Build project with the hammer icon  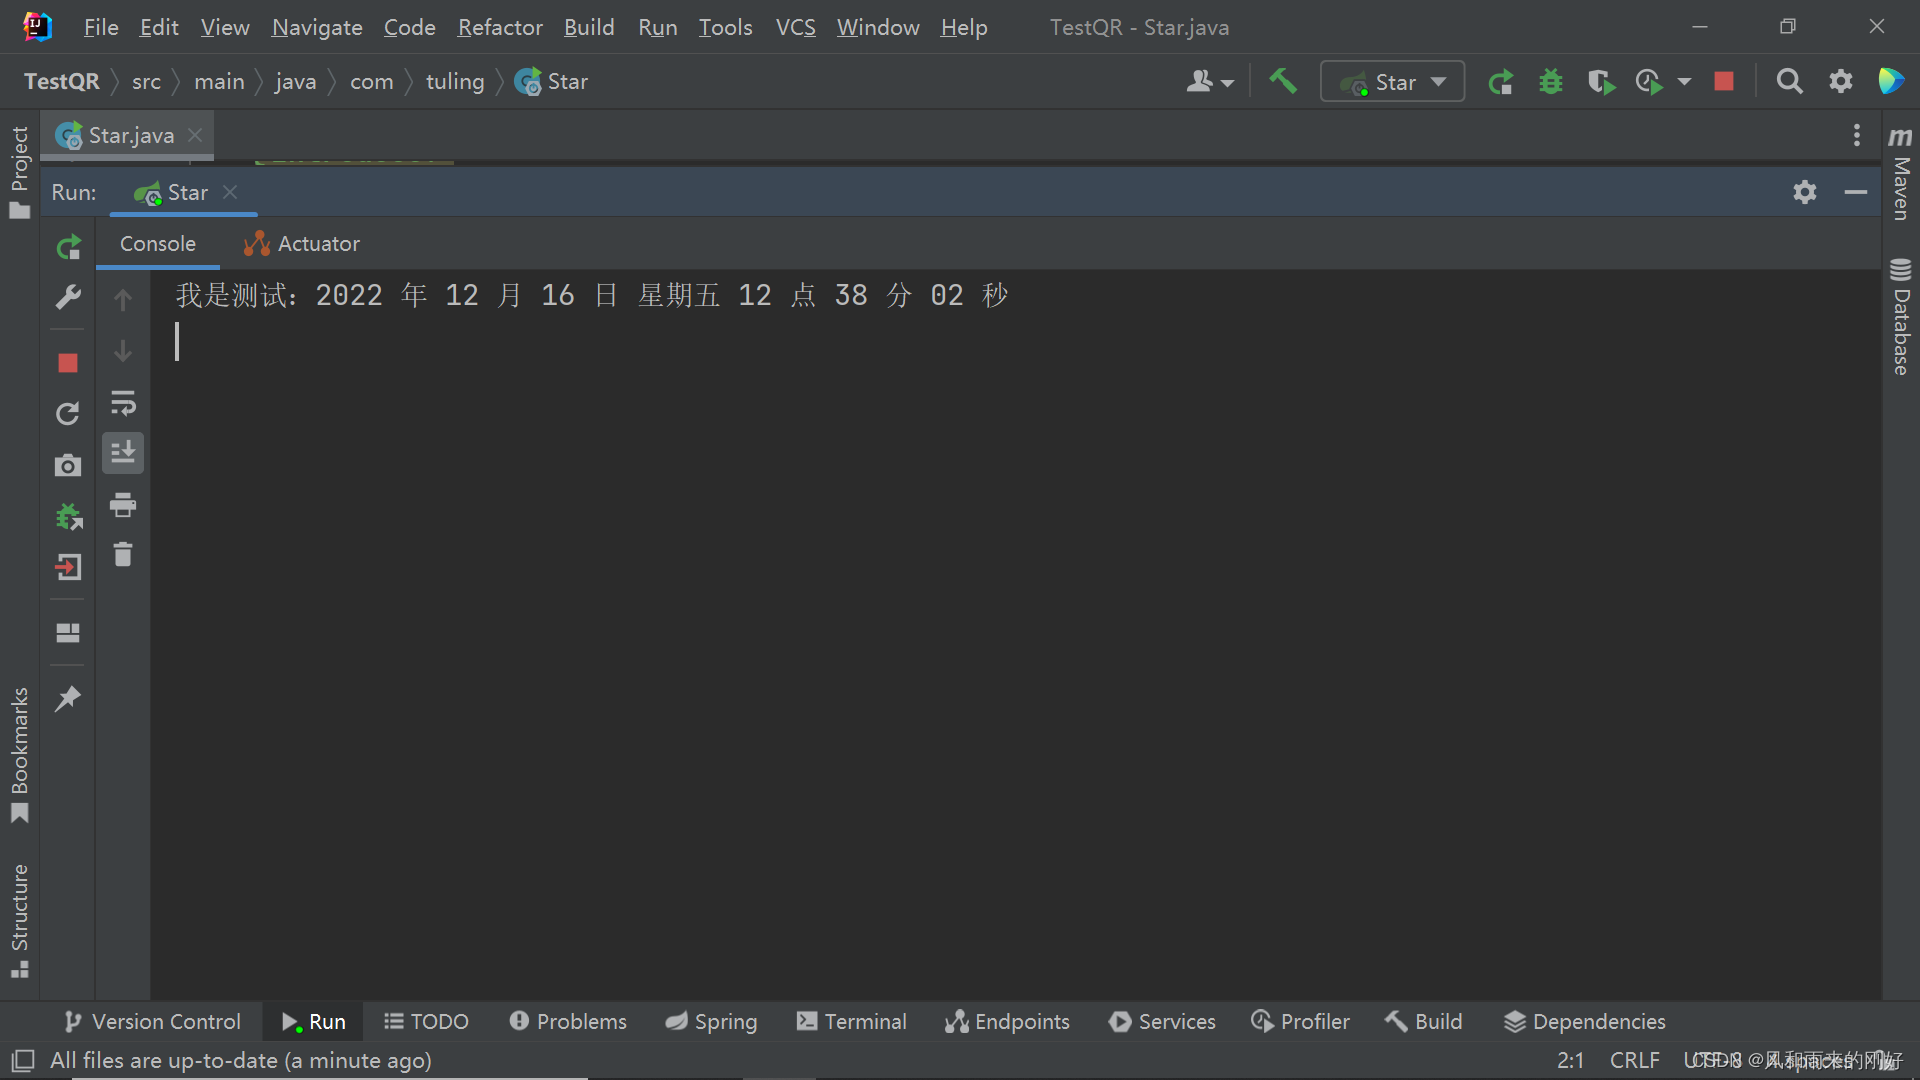(x=1283, y=81)
